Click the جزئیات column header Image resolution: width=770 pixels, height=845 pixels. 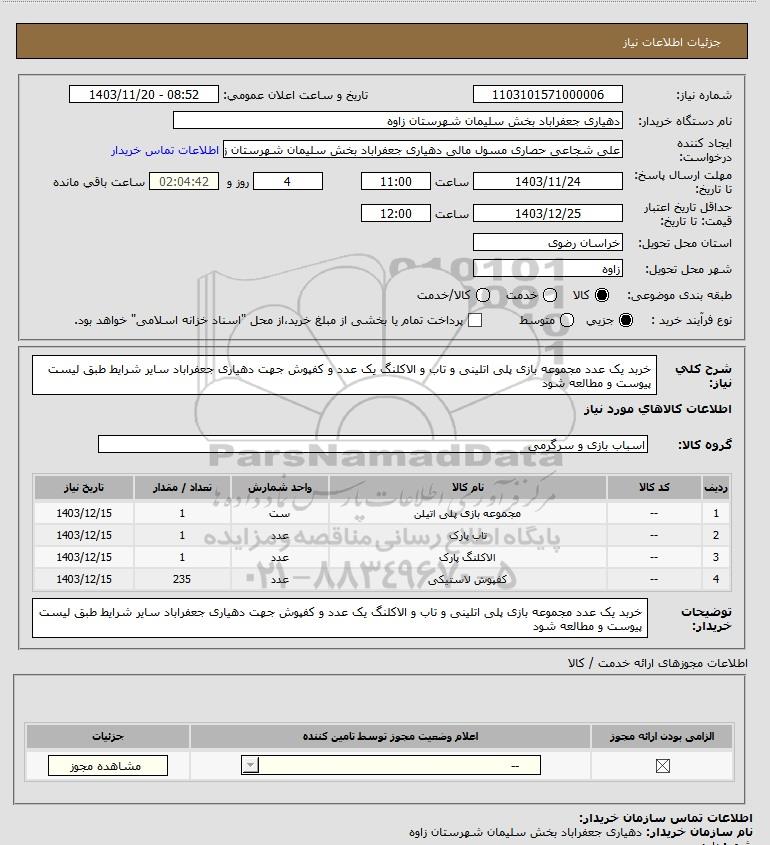[108, 736]
